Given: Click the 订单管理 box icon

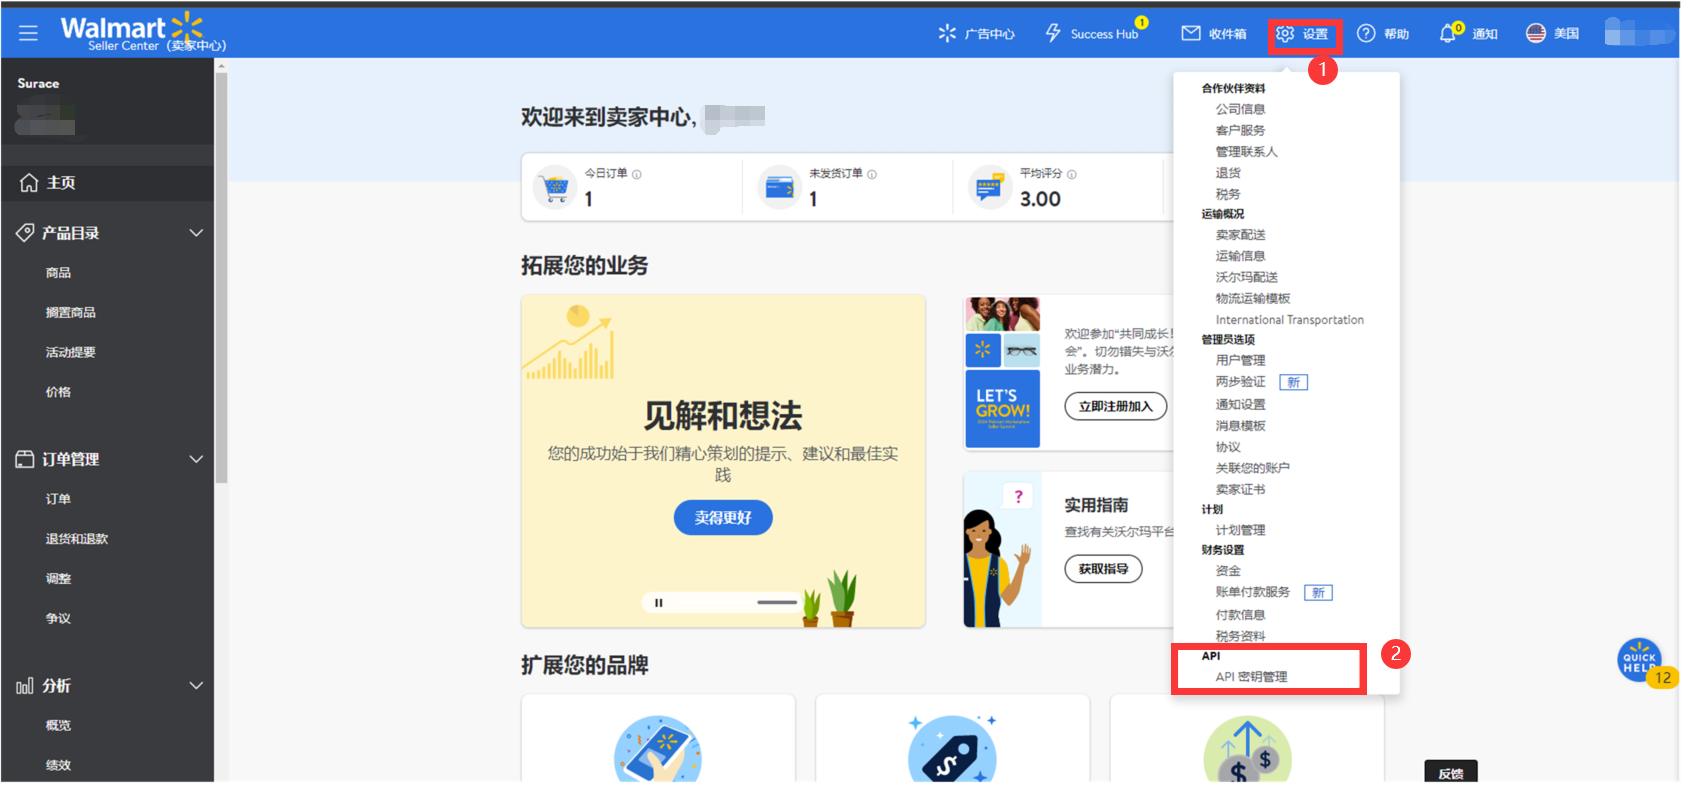Looking at the screenshot, I should tap(25, 459).
